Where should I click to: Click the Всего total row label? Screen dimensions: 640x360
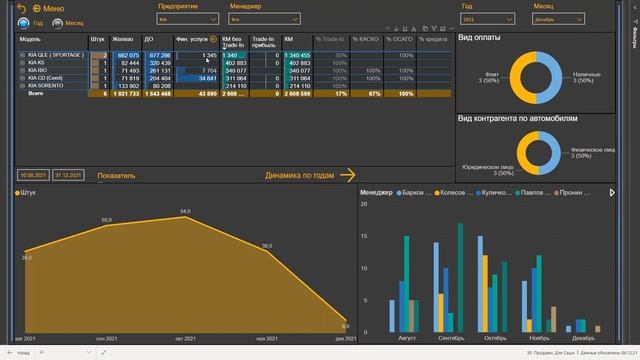36,93
